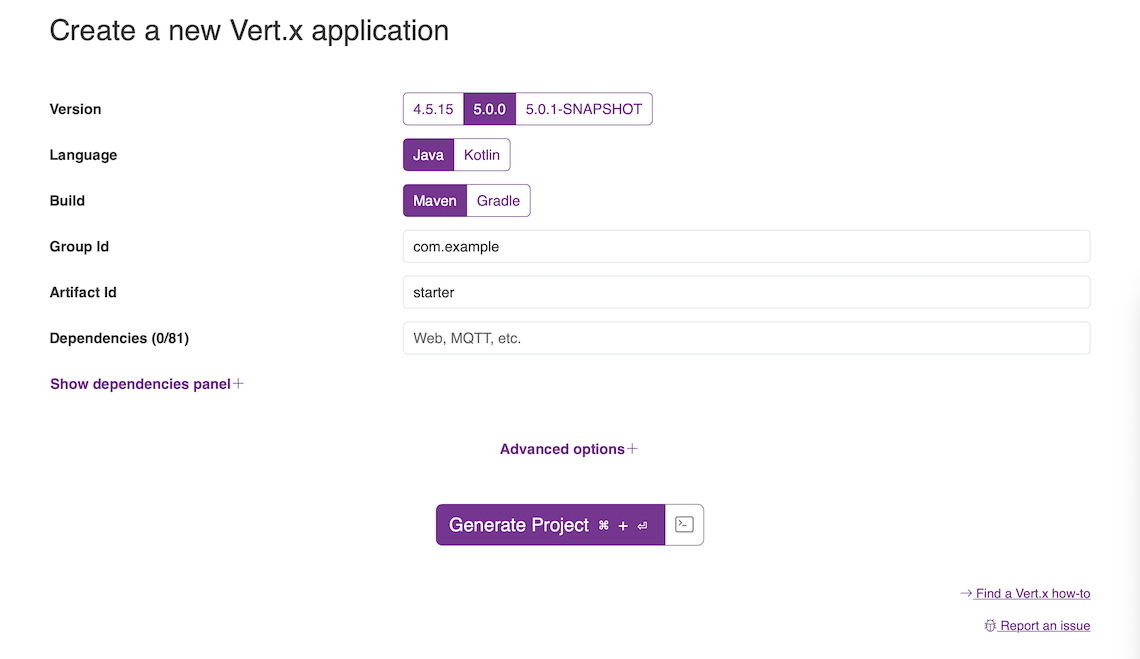Open the Report an issue link
This screenshot has width=1140, height=659.
pyautogui.click(x=1037, y=626)
